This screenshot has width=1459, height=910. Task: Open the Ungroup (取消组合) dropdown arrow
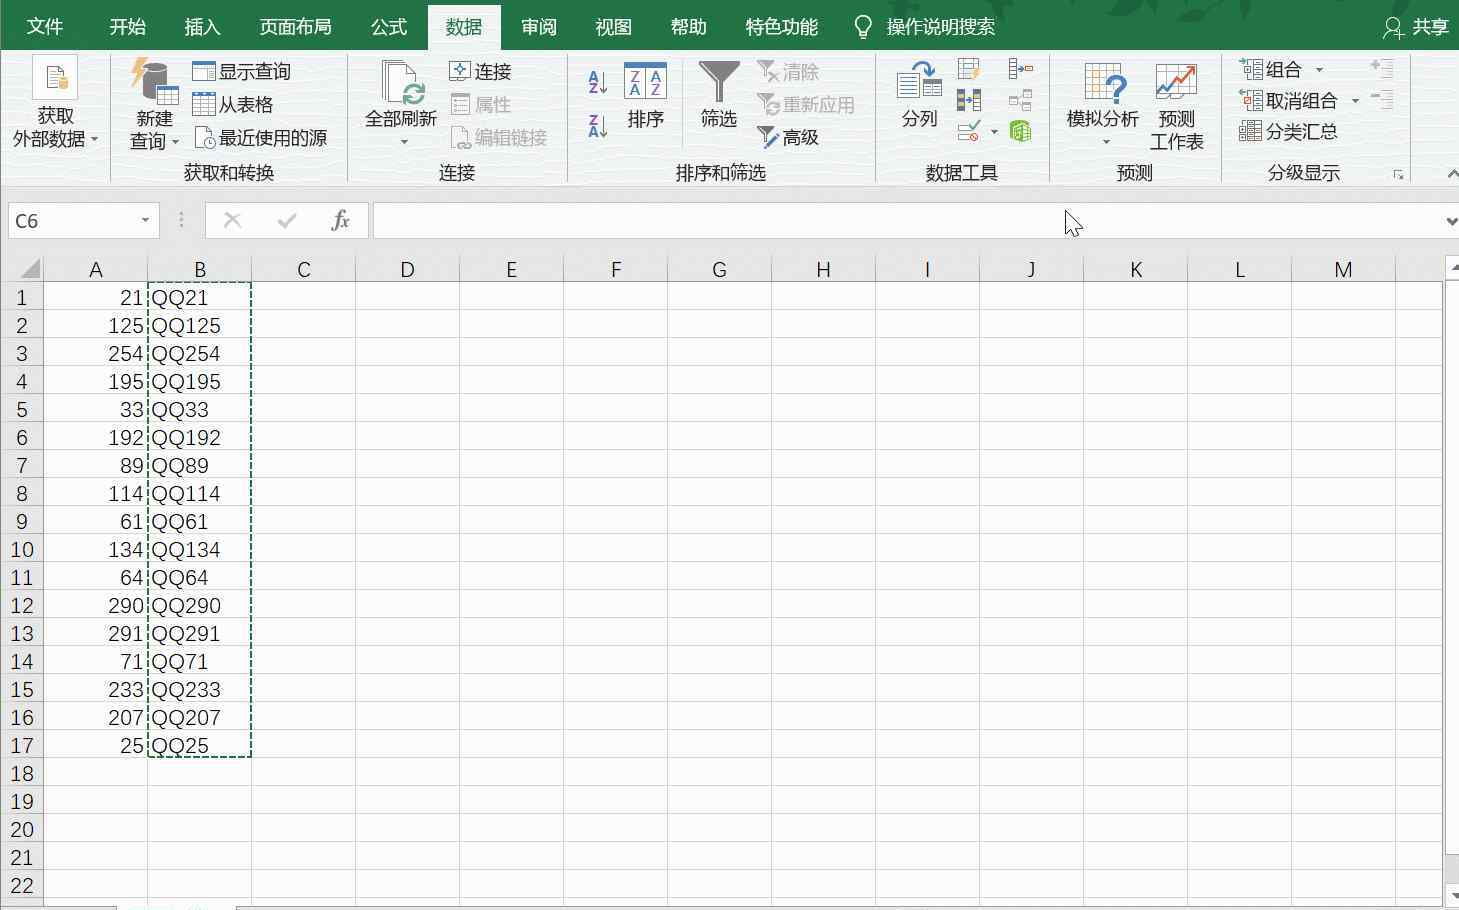1355,101
